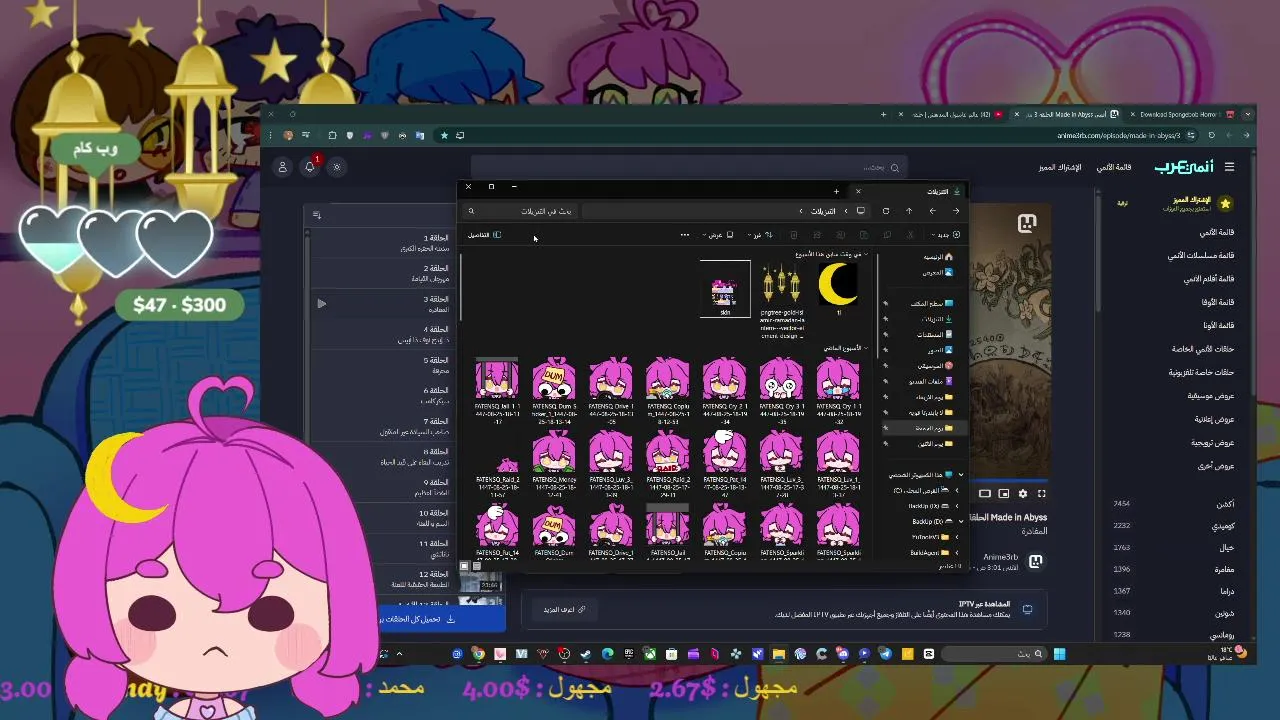
Task: Click the Explorer back arrow button
Action: point(956,211)
